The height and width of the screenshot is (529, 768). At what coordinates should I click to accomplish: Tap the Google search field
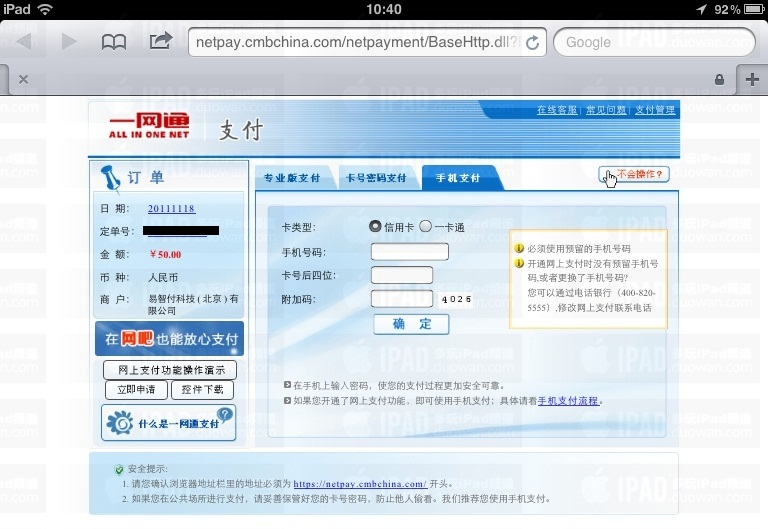pyautogui.click(x=654, y=42)
